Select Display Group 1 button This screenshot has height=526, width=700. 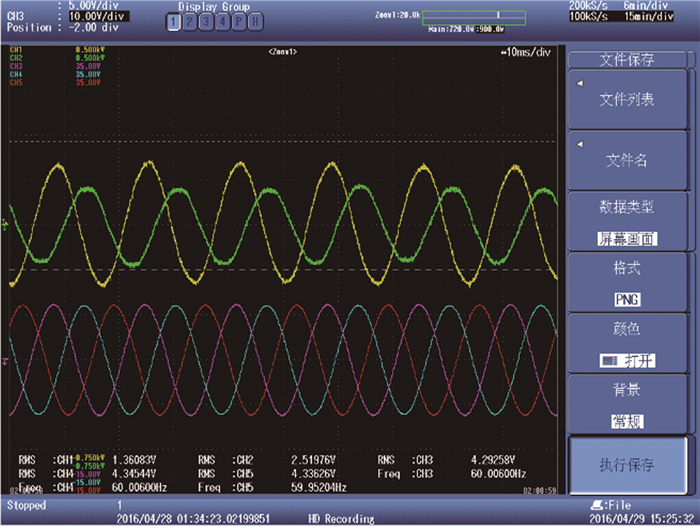pos(174,21)
